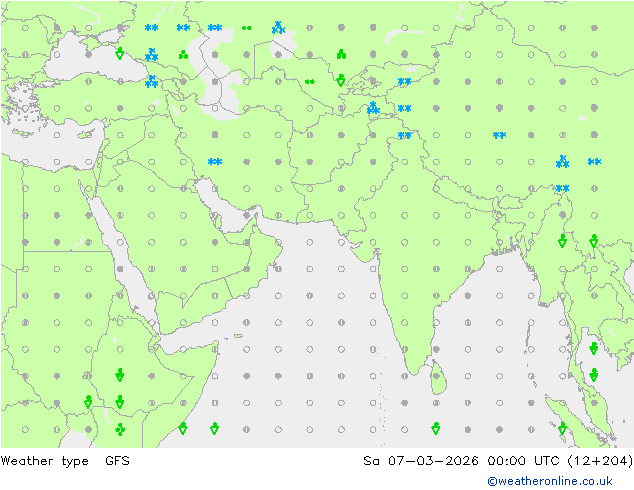Click the 'GFS' model label

(117, 460)
